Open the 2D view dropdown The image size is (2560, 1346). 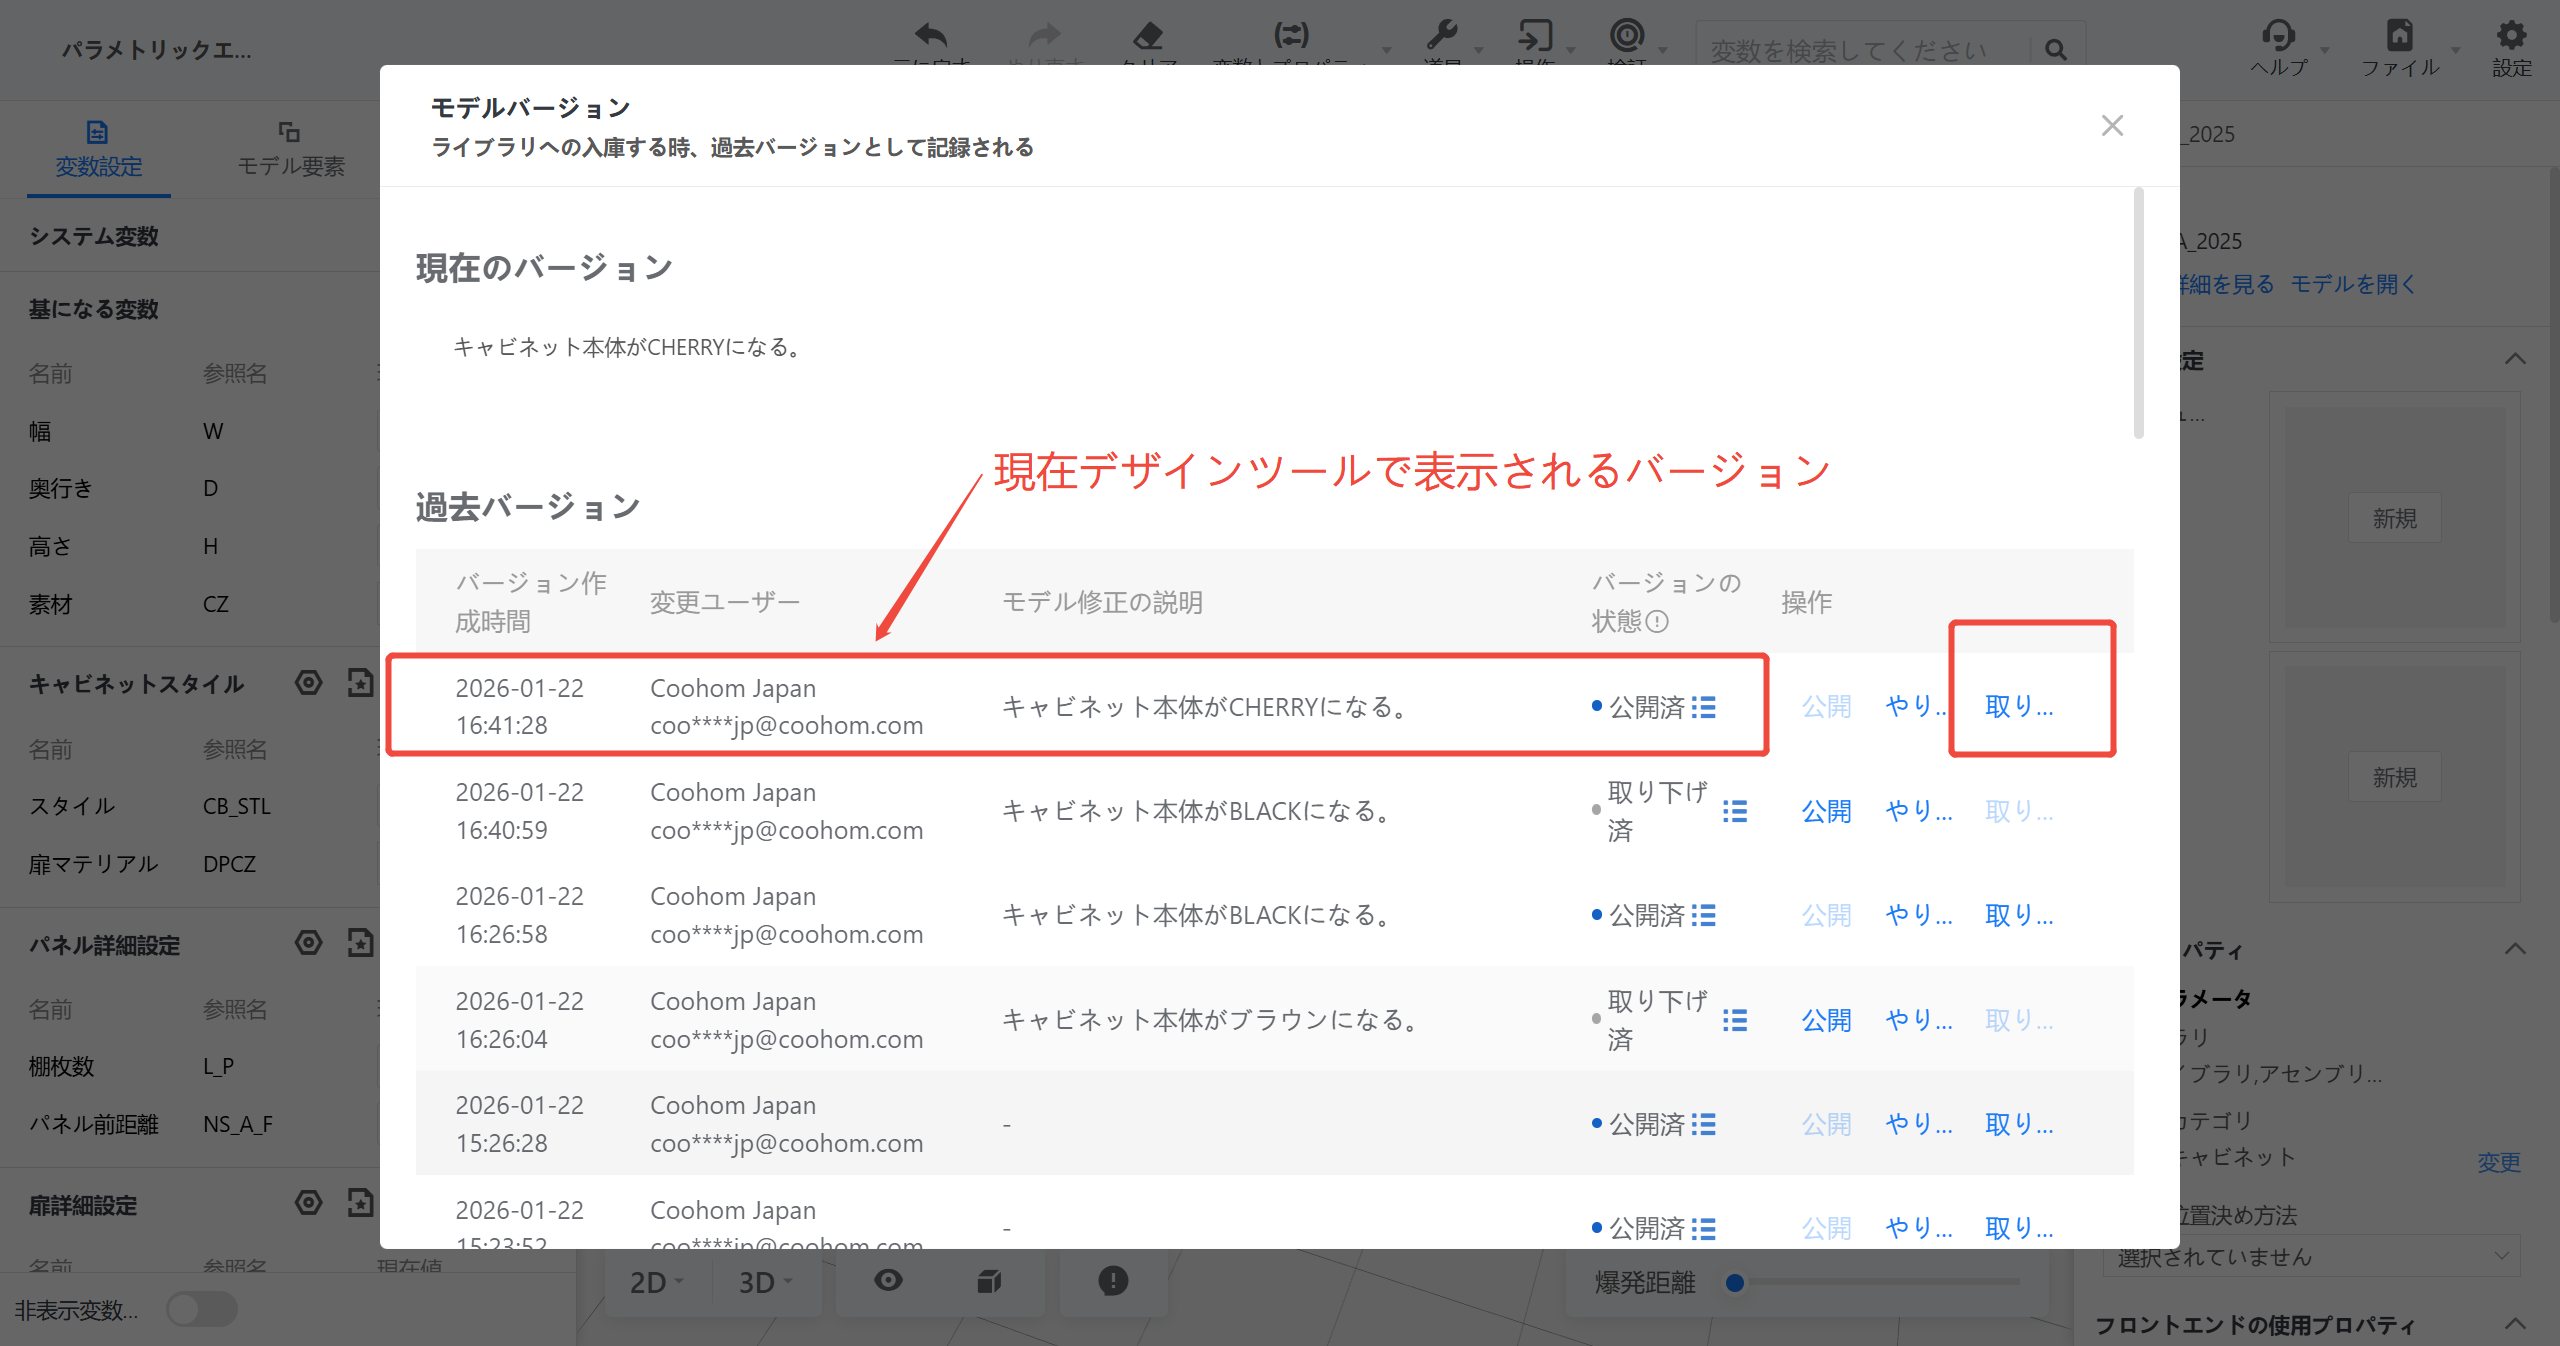(656, 1282)
